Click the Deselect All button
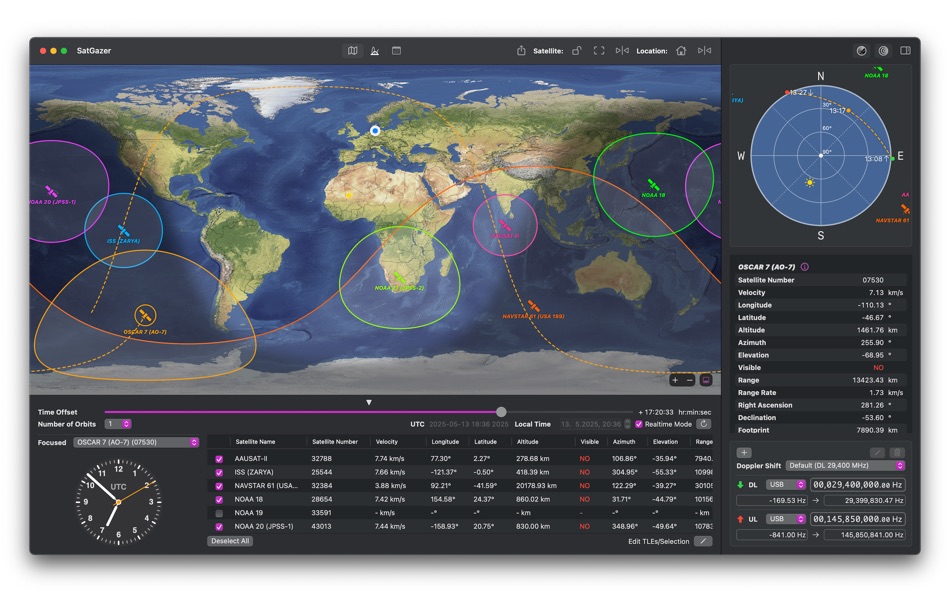 (230, 541)
